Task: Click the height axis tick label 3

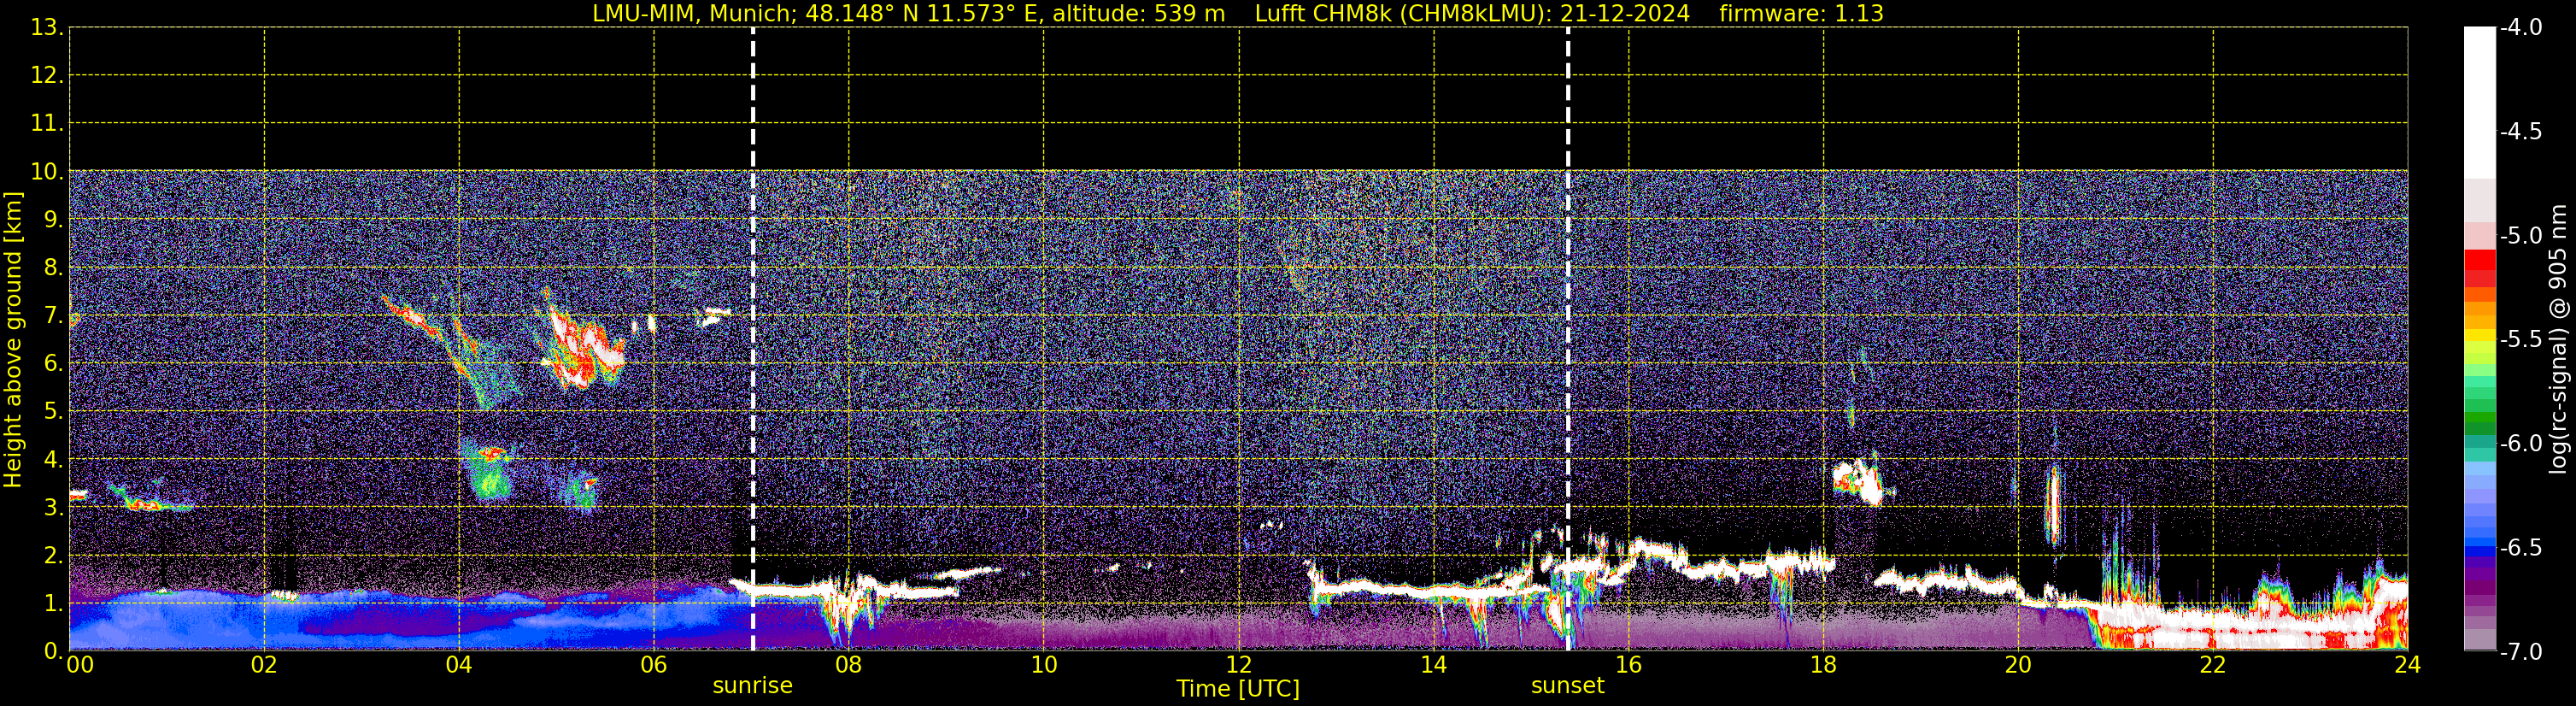Action: pos(52,508)
